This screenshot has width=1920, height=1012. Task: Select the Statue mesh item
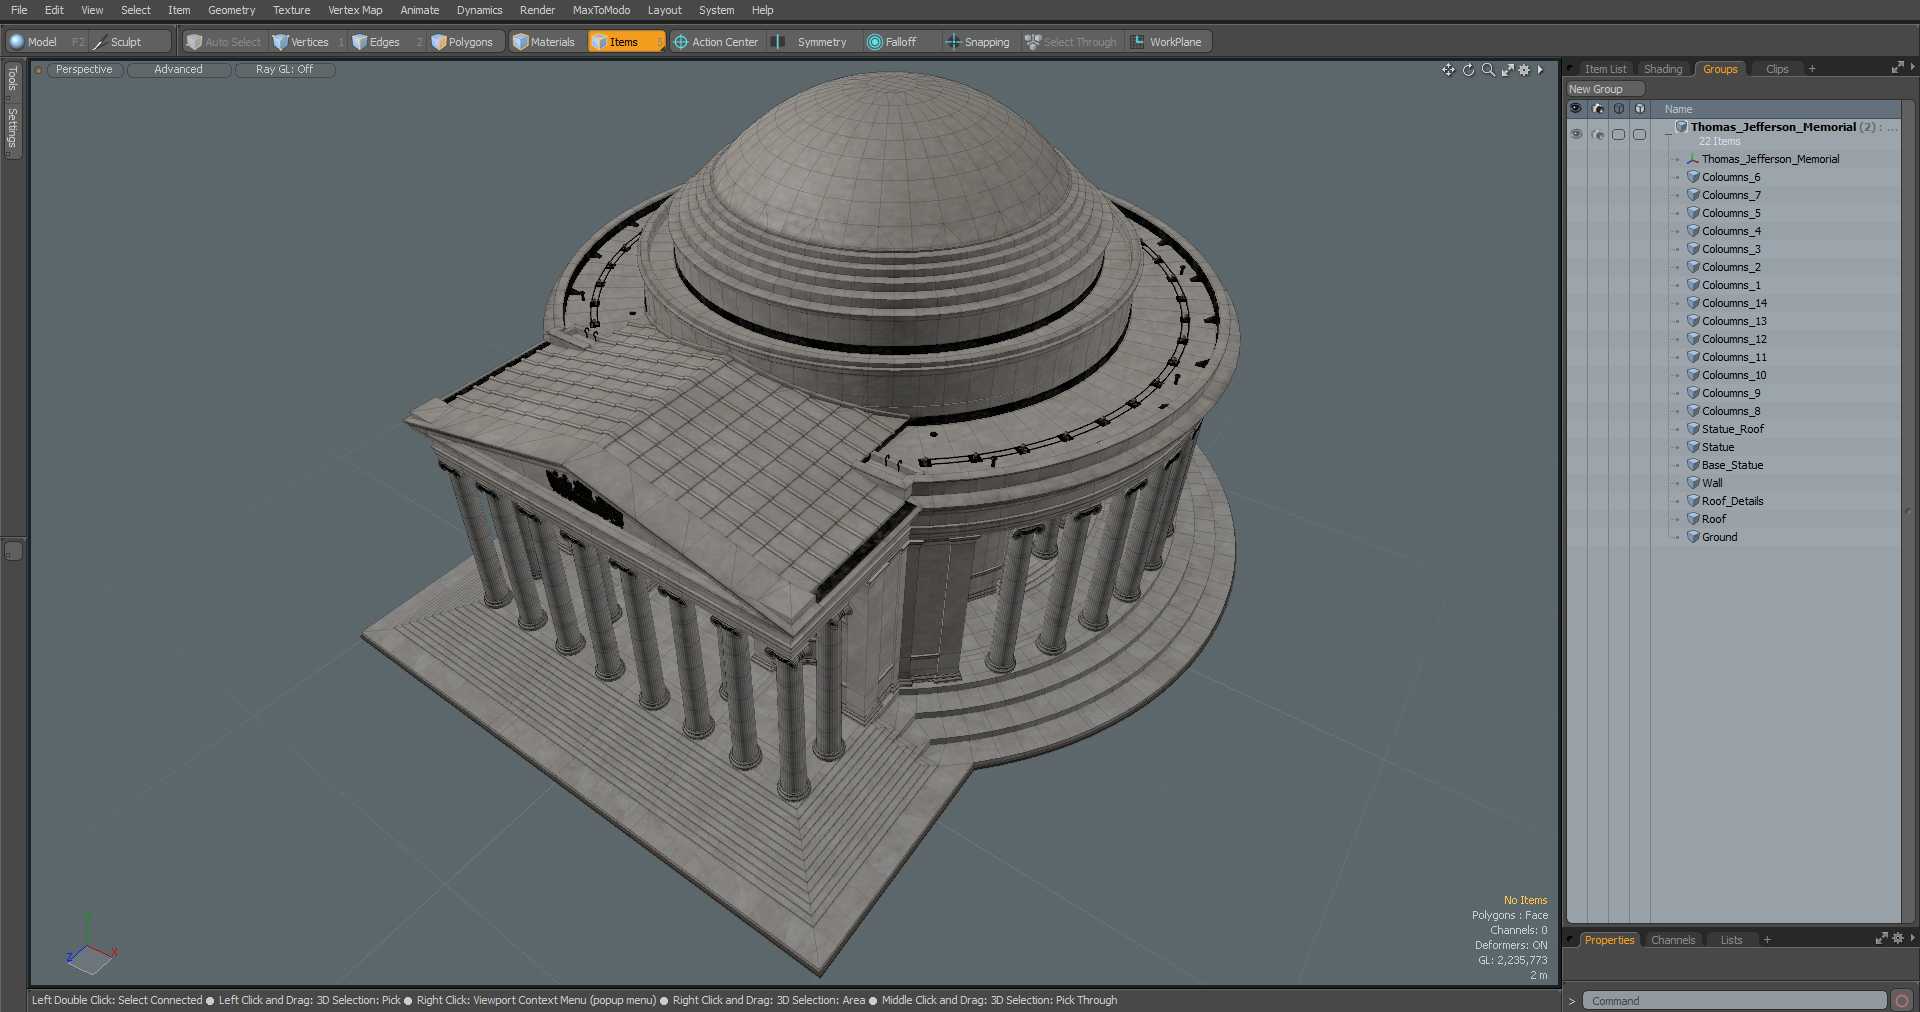tap(1718, 447)
